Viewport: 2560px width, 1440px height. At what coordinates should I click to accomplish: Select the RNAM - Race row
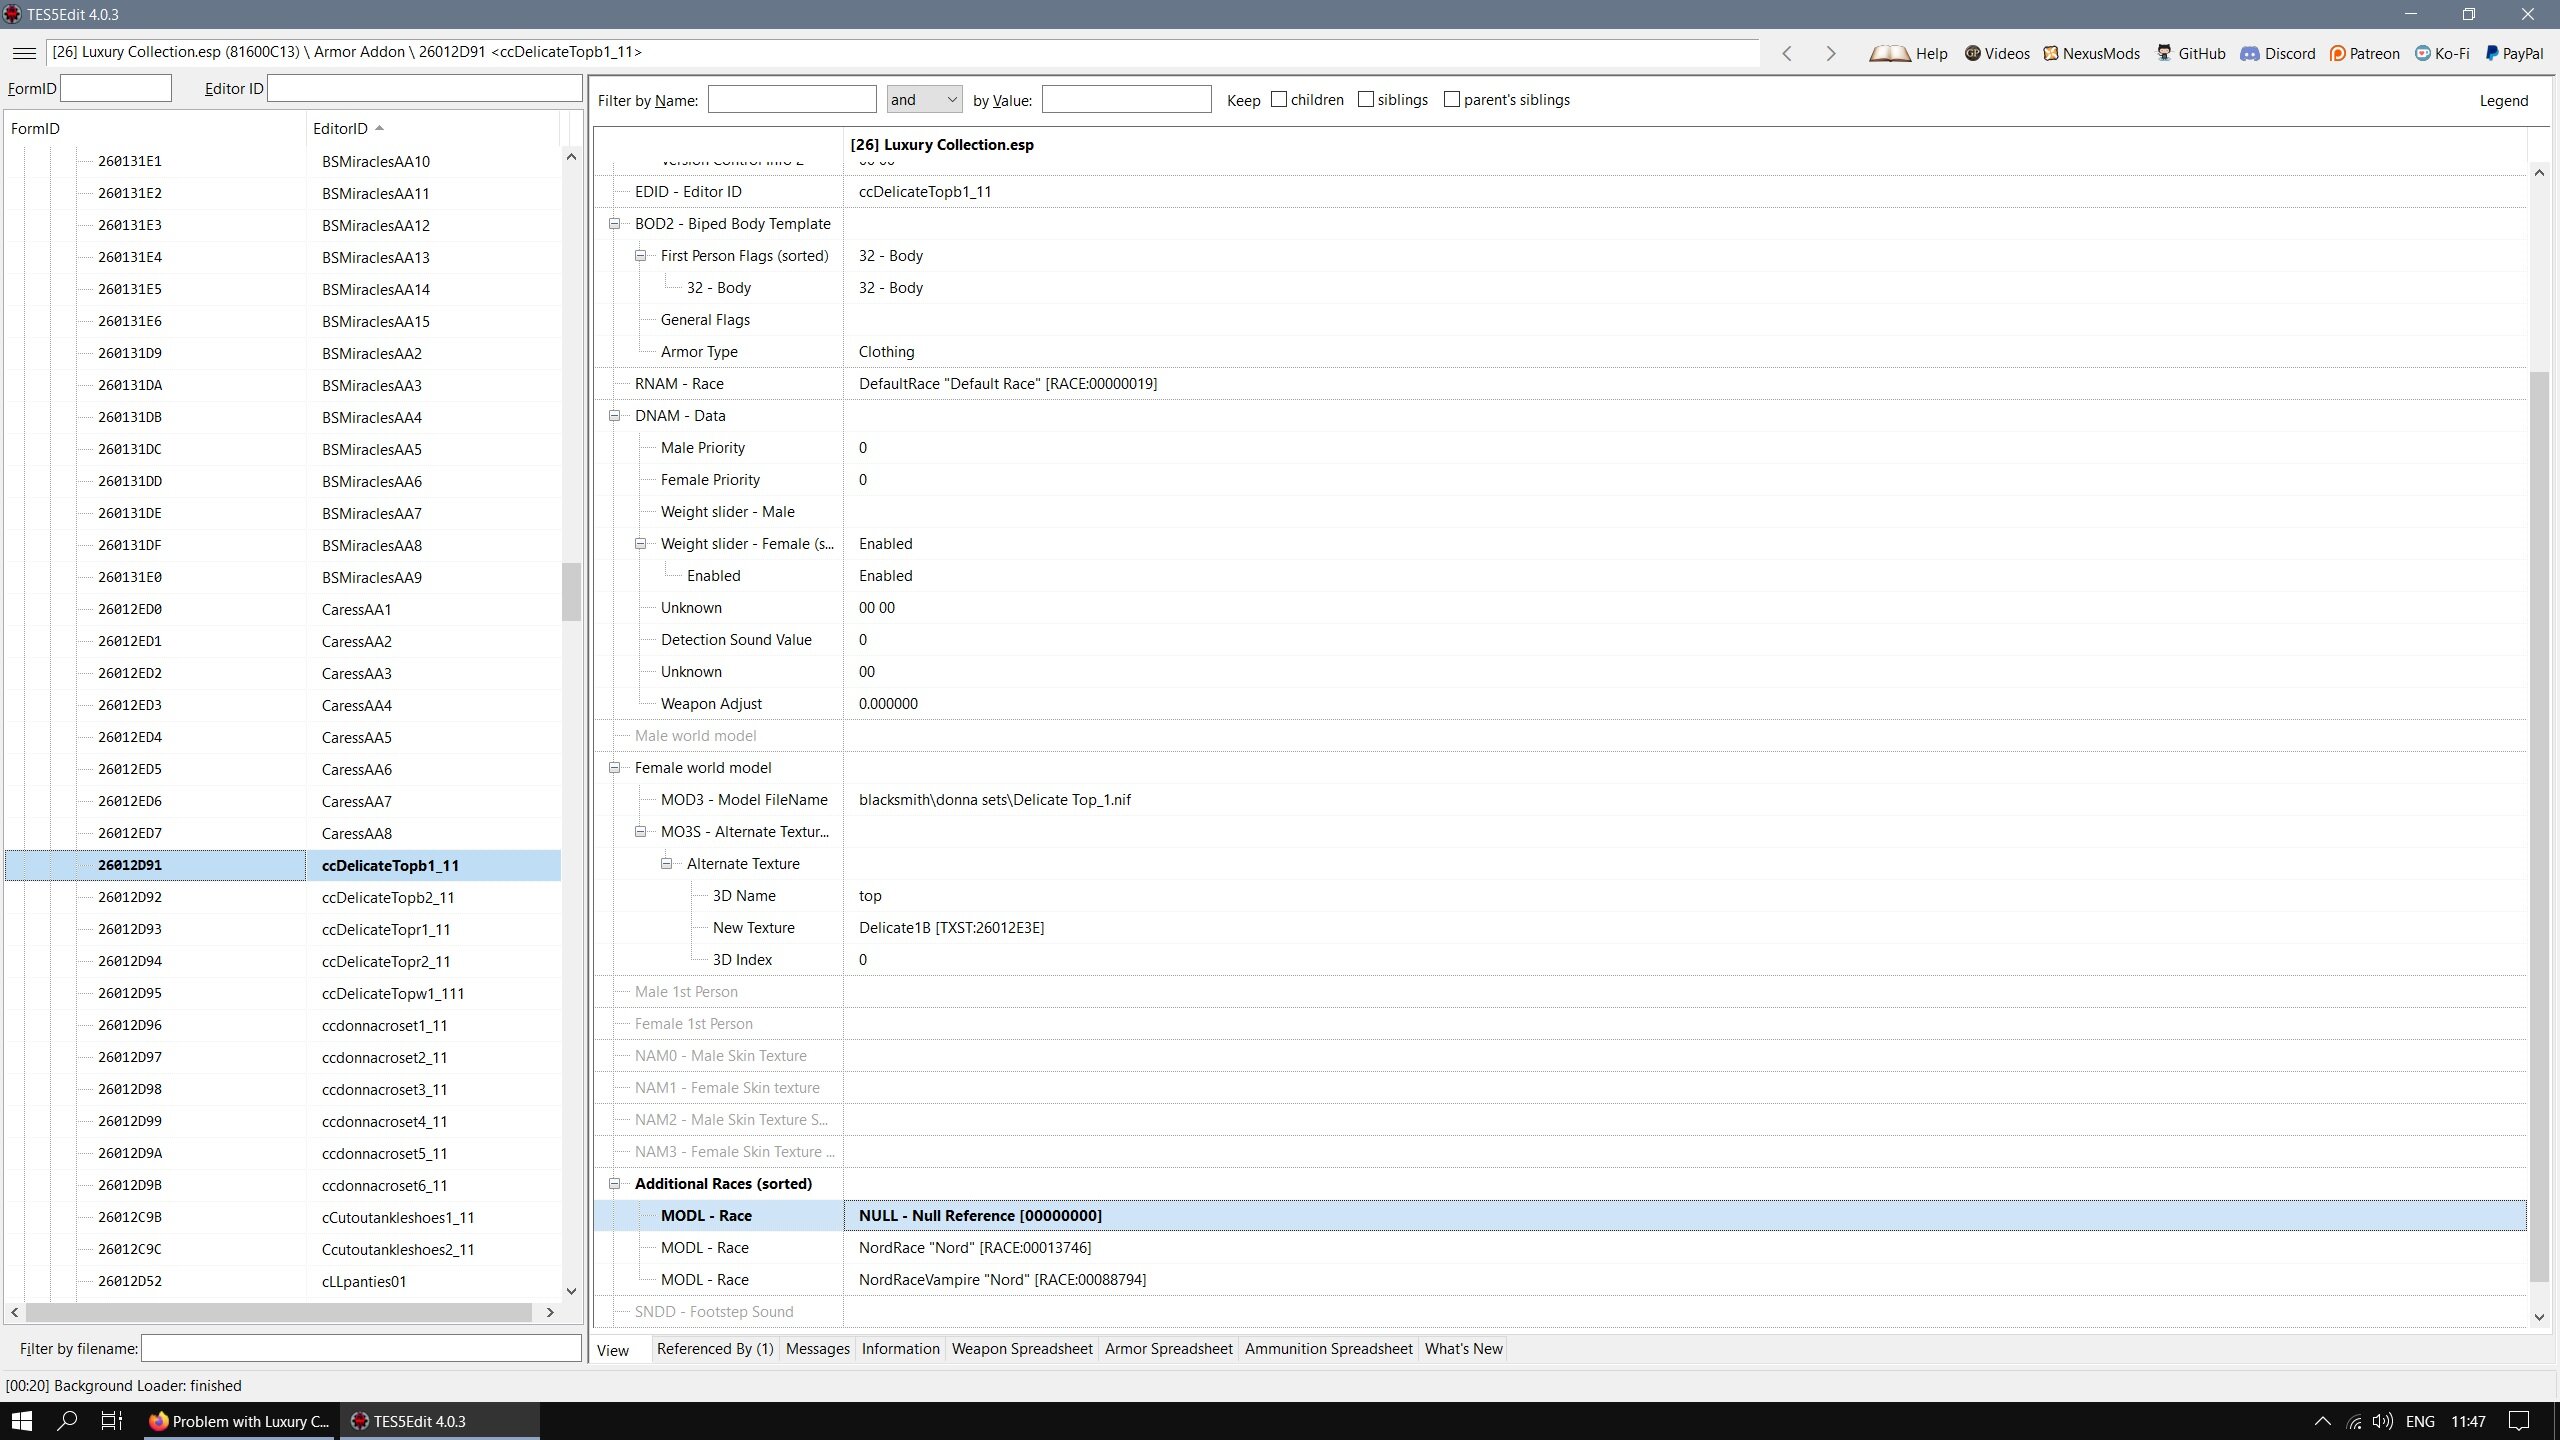[1560, 384]
